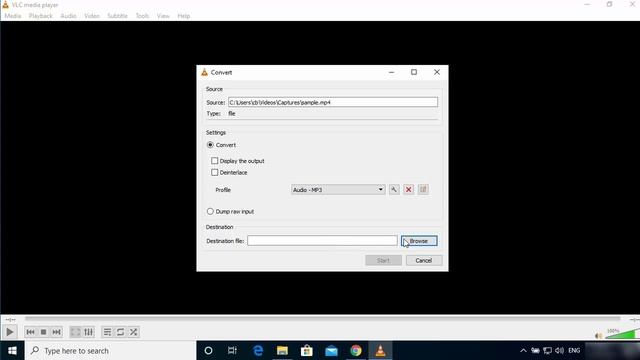Play media in VLC main window
Image resolution: width=640 pixels, height=360 pixels.
[x=10, y=332]
